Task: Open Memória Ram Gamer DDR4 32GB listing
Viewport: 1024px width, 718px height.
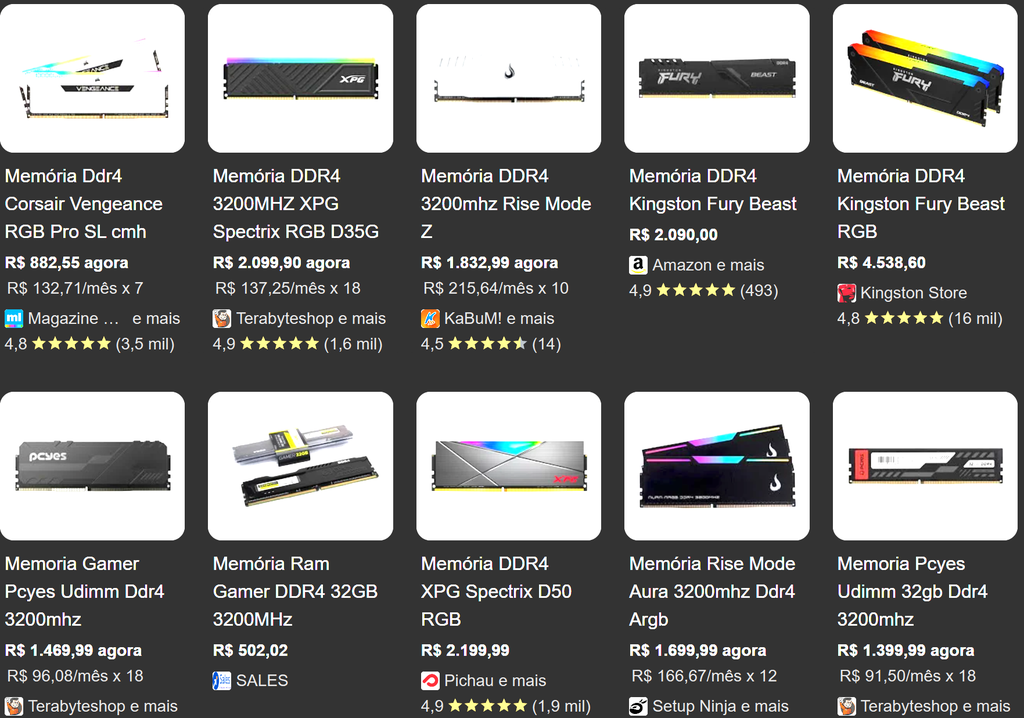Action: pyautogui.click(x=295, y=591)
